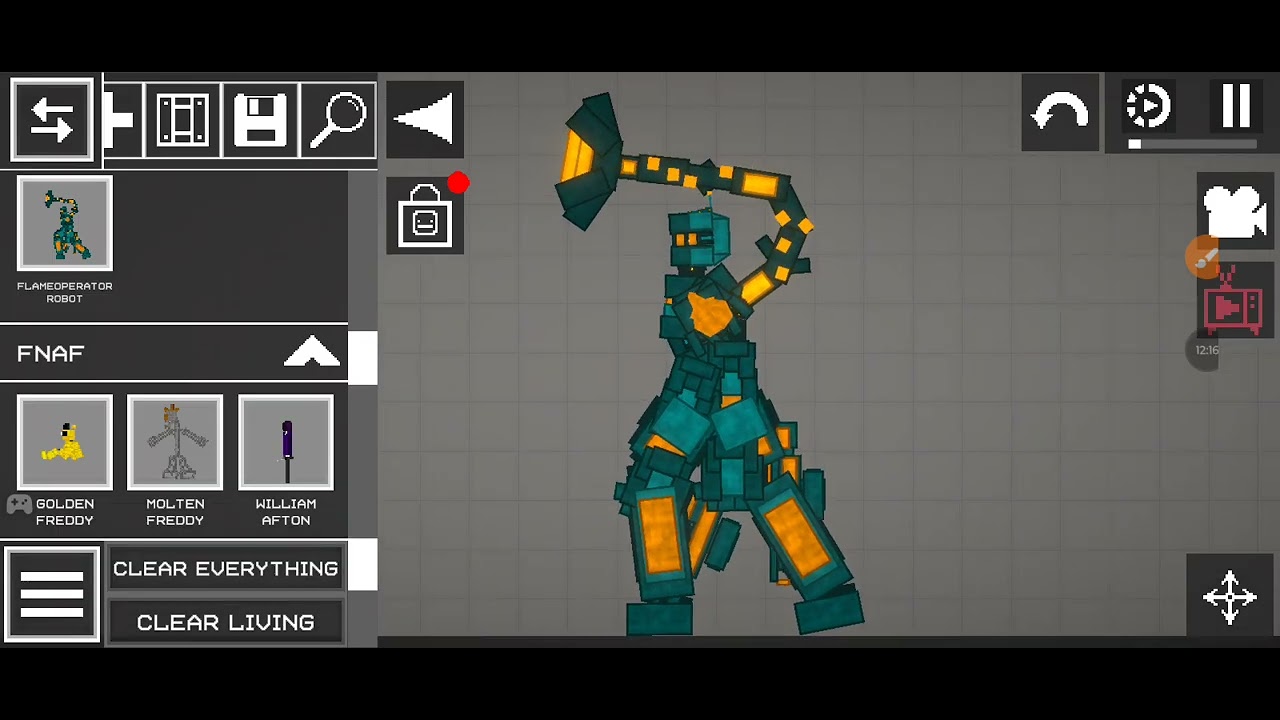Viewport: 1280px width, 720px height.
Task: Select Molten Freddy item
Action: tap(175, 442)
